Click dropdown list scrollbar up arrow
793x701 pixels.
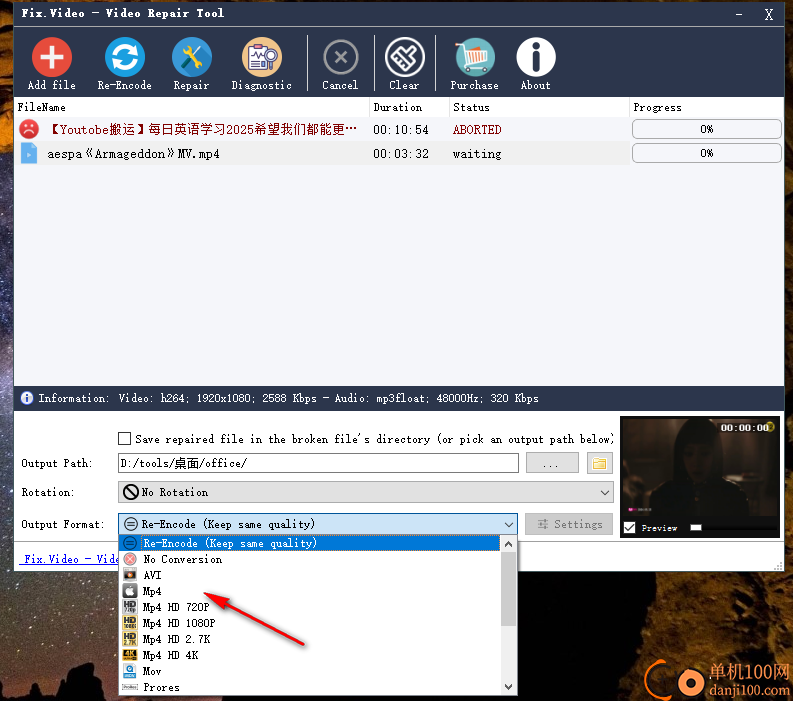pyautogui.click(x=509, y=544)
